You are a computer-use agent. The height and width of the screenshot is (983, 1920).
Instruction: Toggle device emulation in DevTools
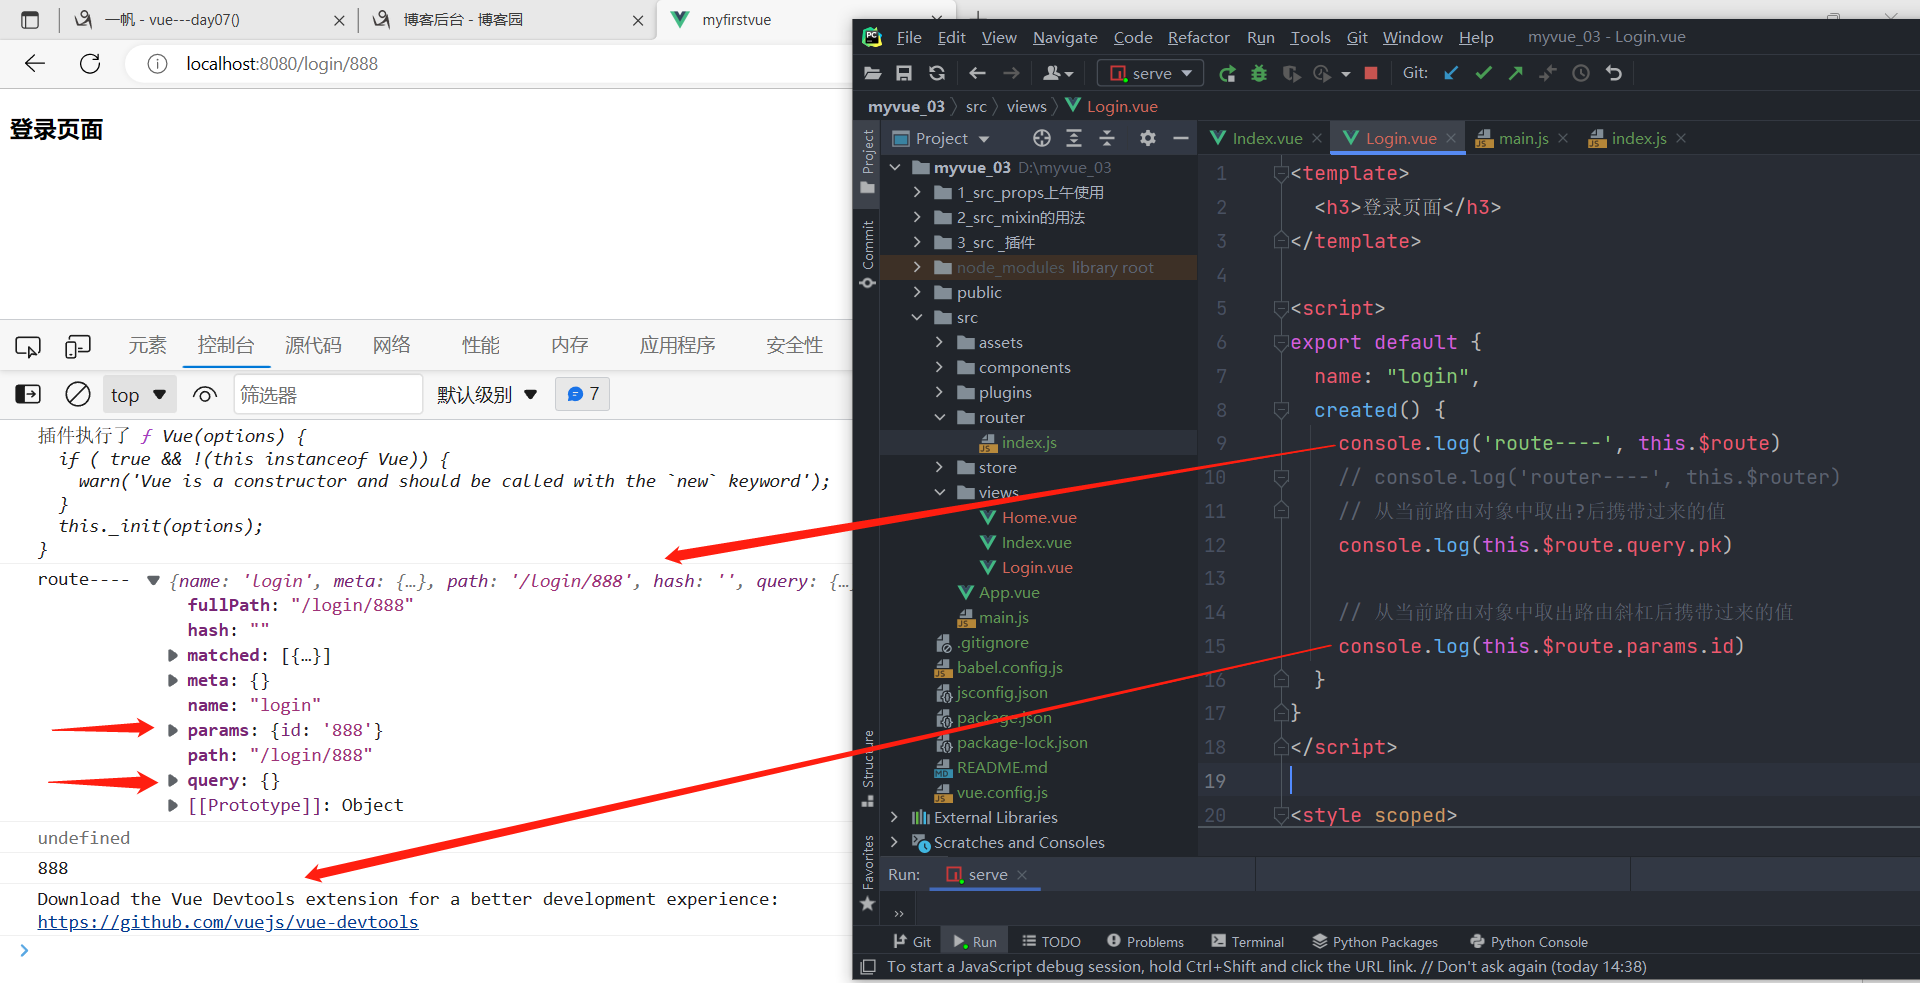[x=78, y=346]
